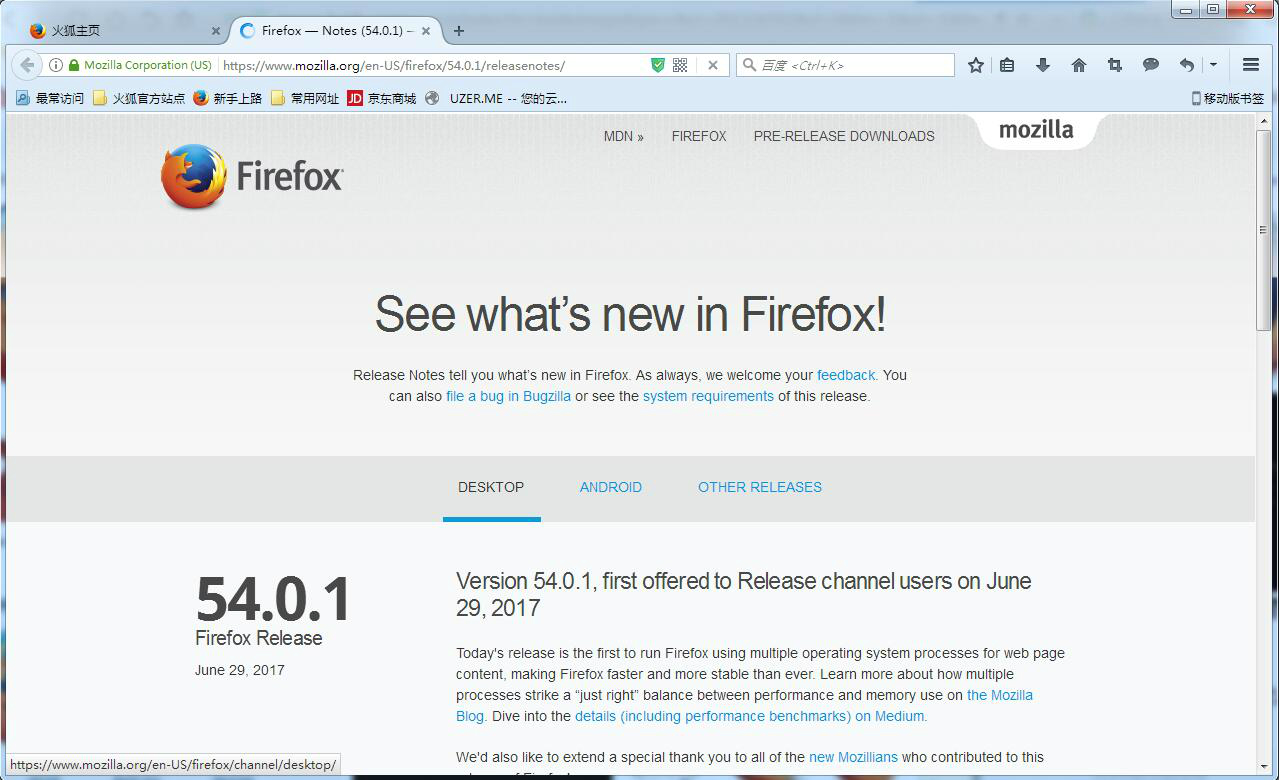The height and width of the screenshot is (780, 1279).
Task: Open the hamburger menu
Action: [x=1251, y=65]
